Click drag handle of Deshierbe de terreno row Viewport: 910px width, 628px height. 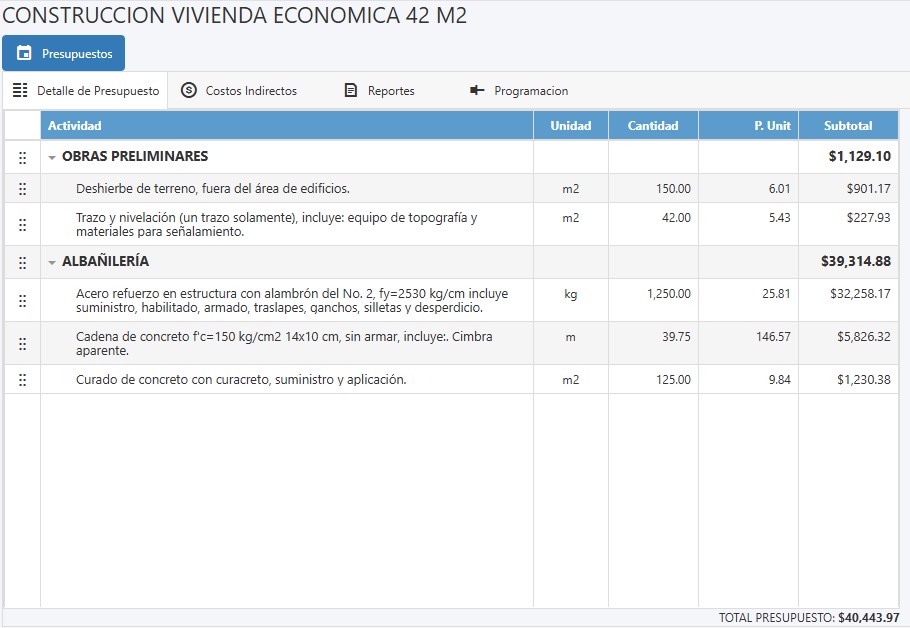[x=22, y=189]
